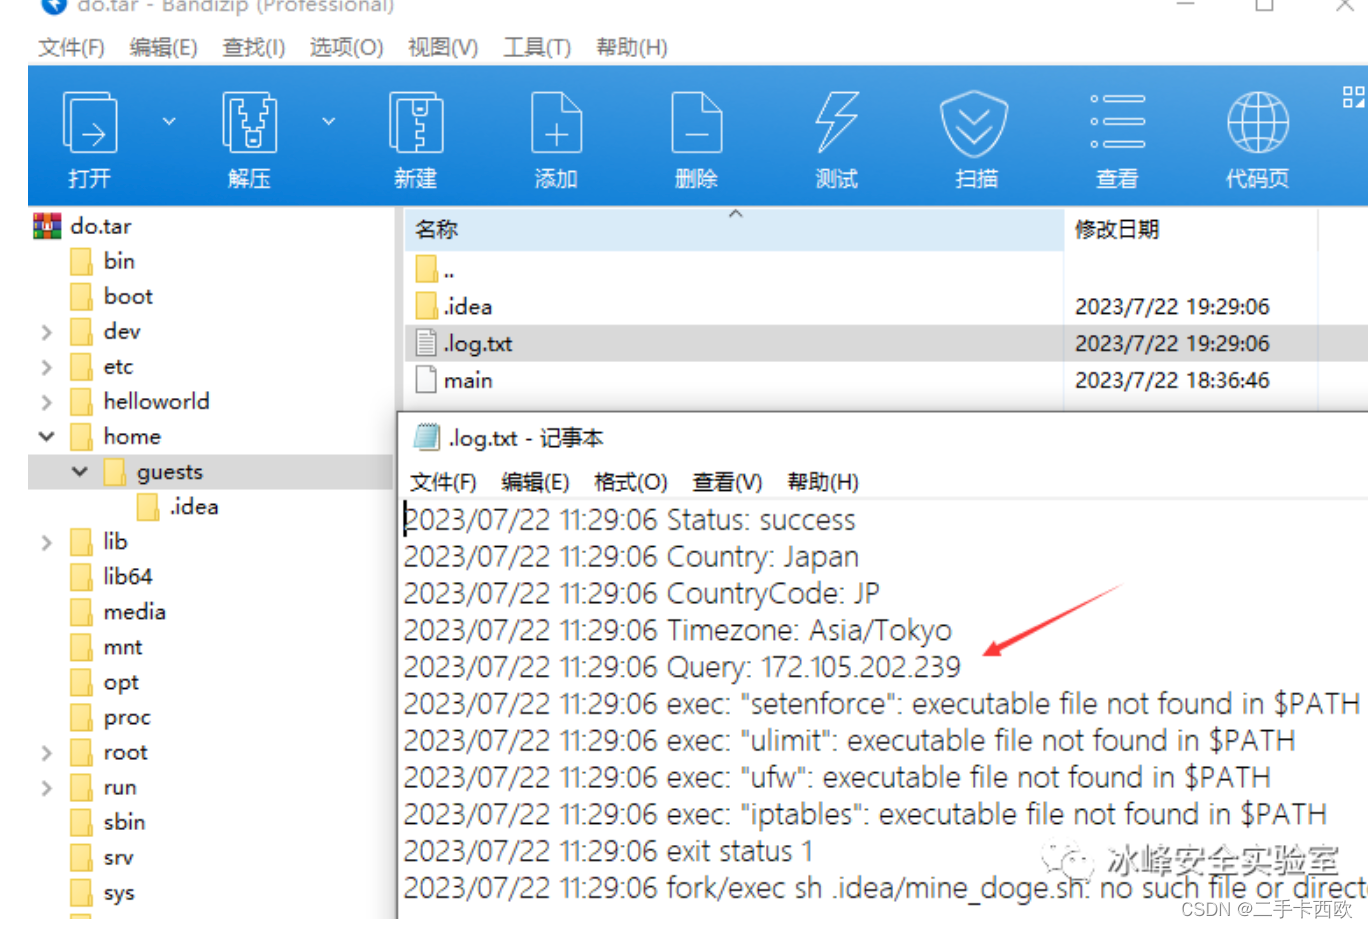Select the home folder in tree
The image size is (1368, 928).
[x=132, y=436]
